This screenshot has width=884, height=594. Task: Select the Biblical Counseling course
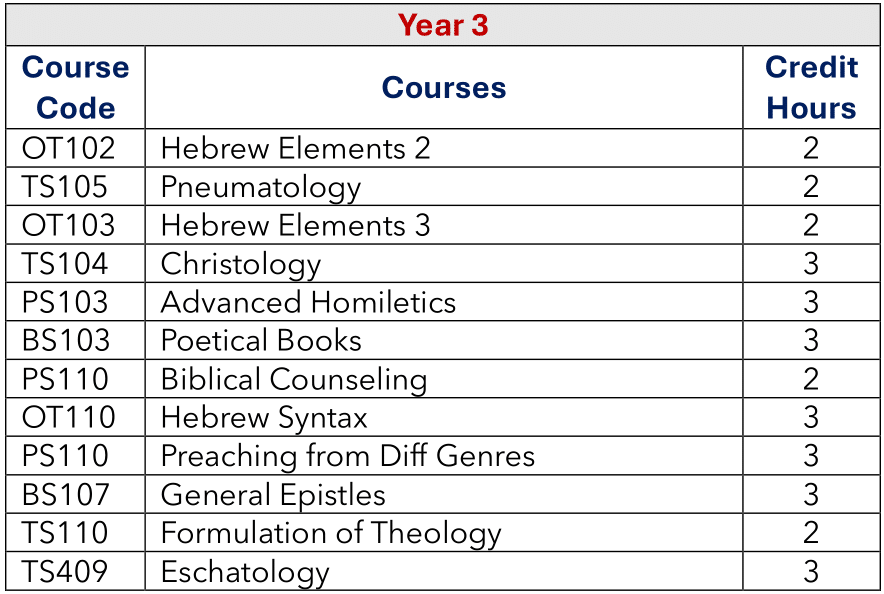(x=294, y=379)
